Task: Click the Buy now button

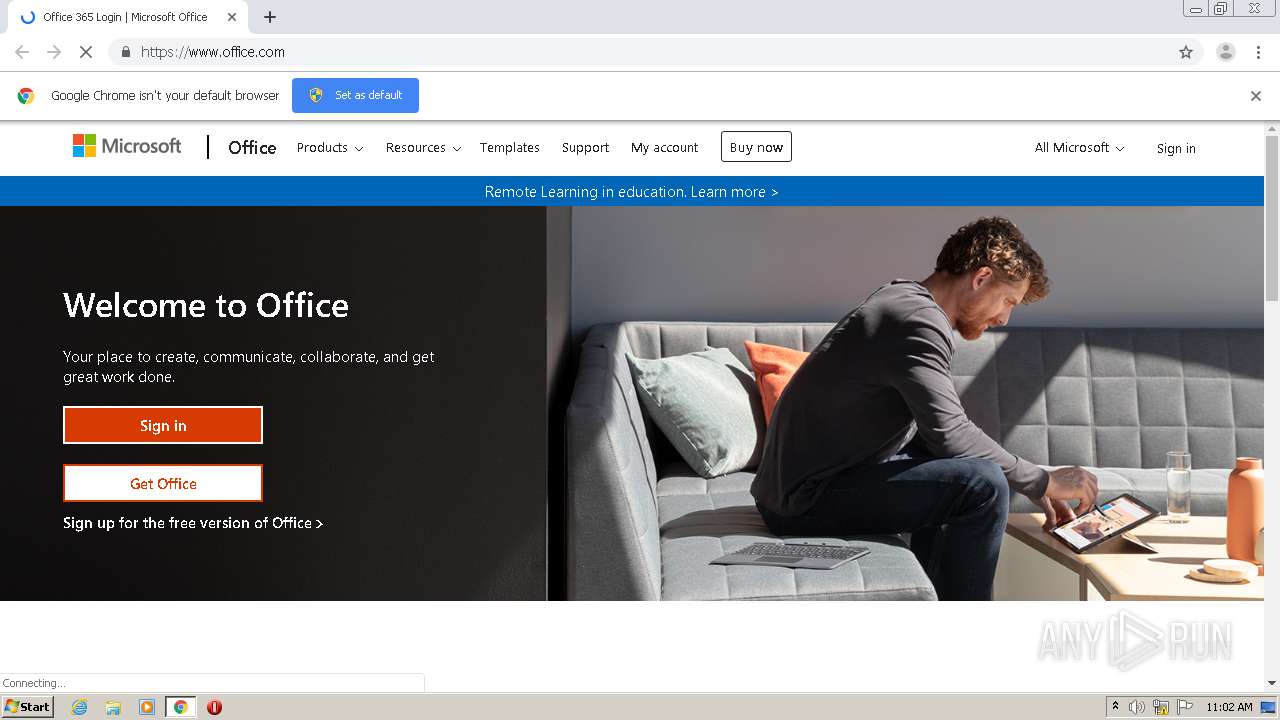Action: (x=756, y=147)
